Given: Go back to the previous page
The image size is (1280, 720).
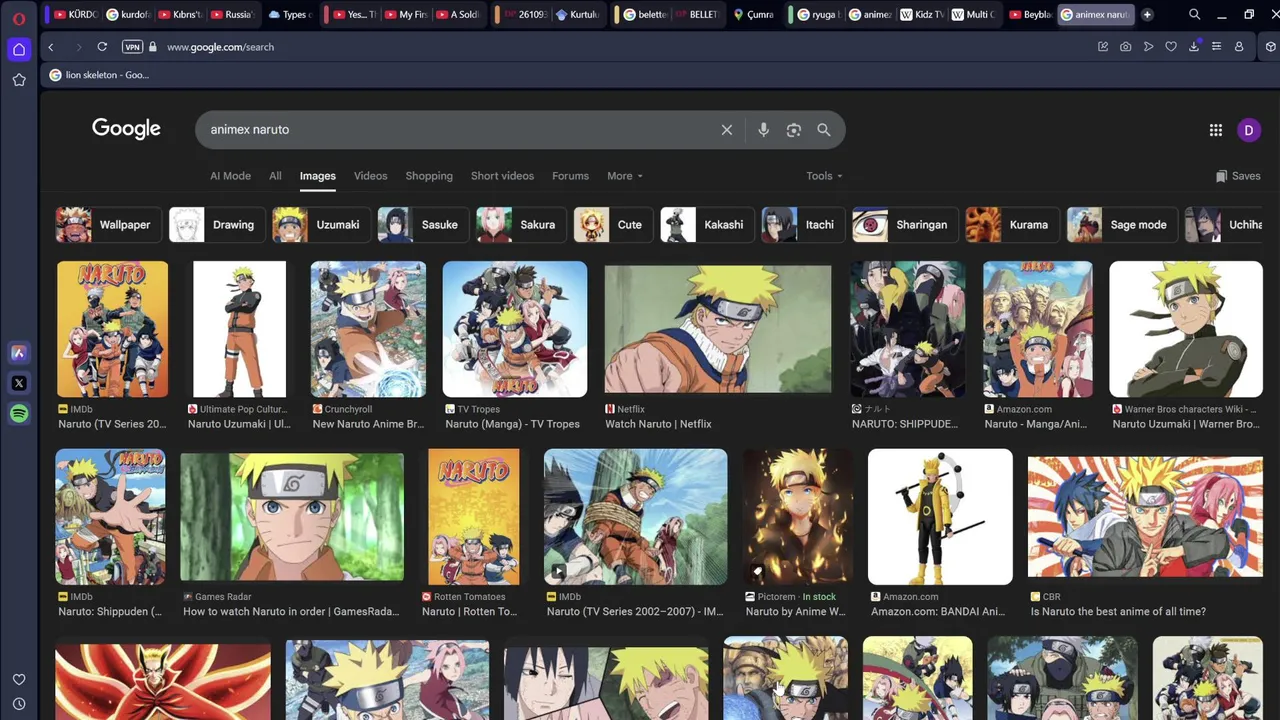Looking at the screenshot, I should (51, 47).
